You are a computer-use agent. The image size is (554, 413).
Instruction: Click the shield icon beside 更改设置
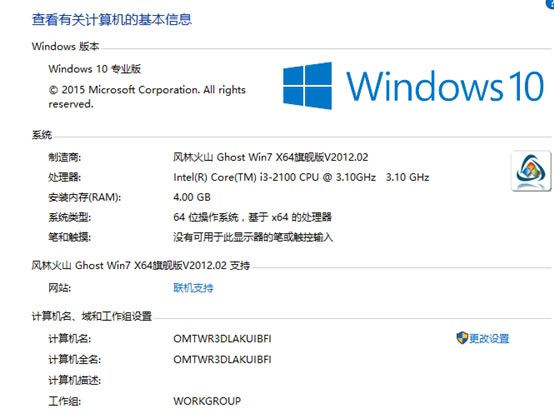pyautogui.click(x=462, y=338)
